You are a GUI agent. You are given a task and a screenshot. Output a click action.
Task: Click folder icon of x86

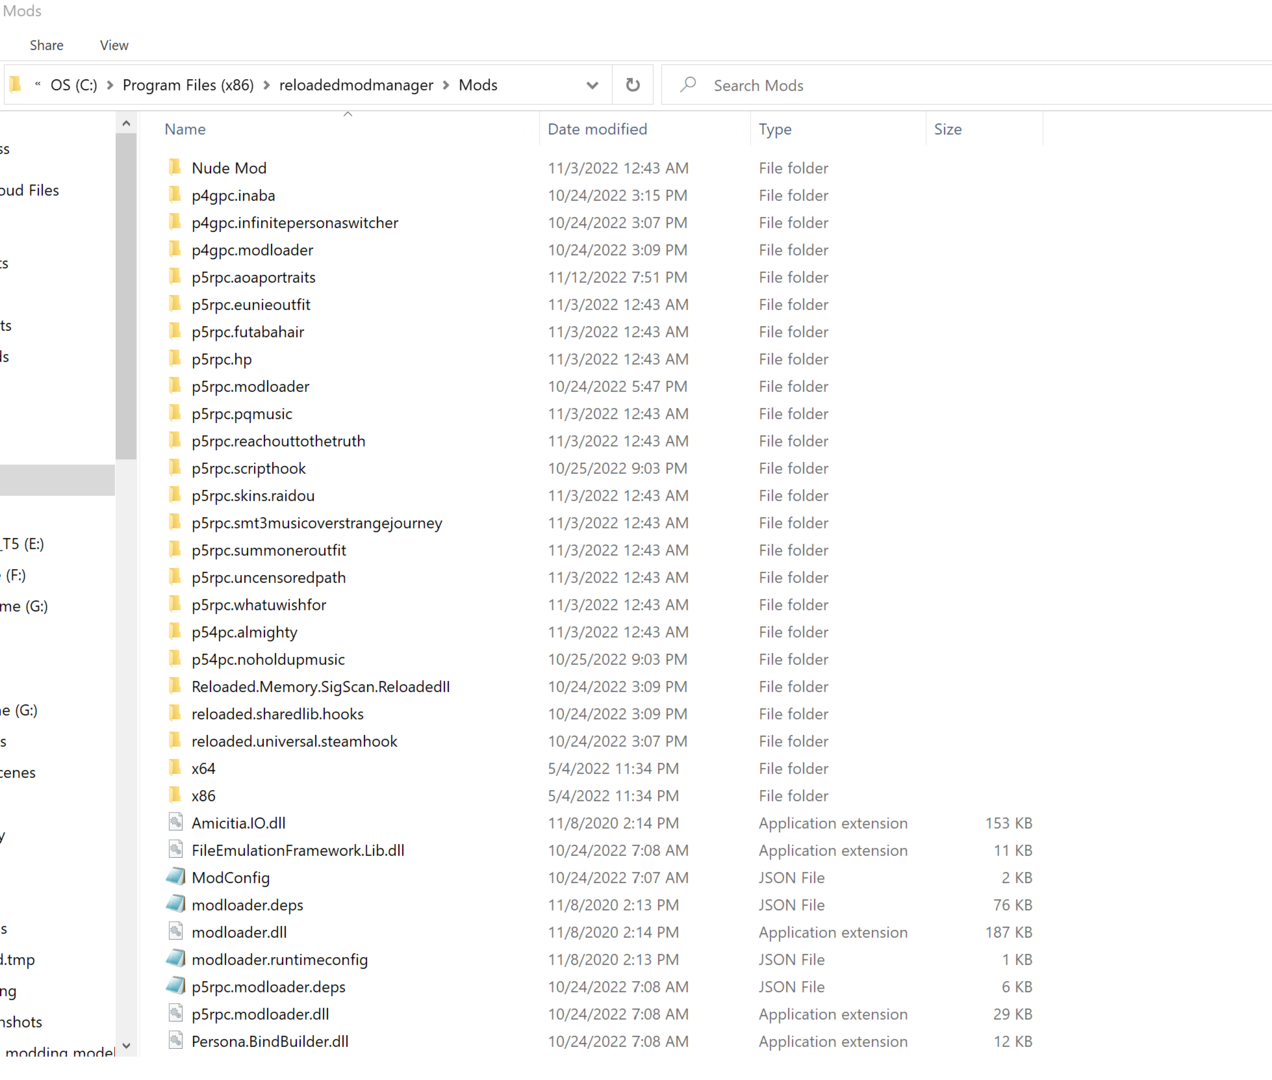point(175,795)
